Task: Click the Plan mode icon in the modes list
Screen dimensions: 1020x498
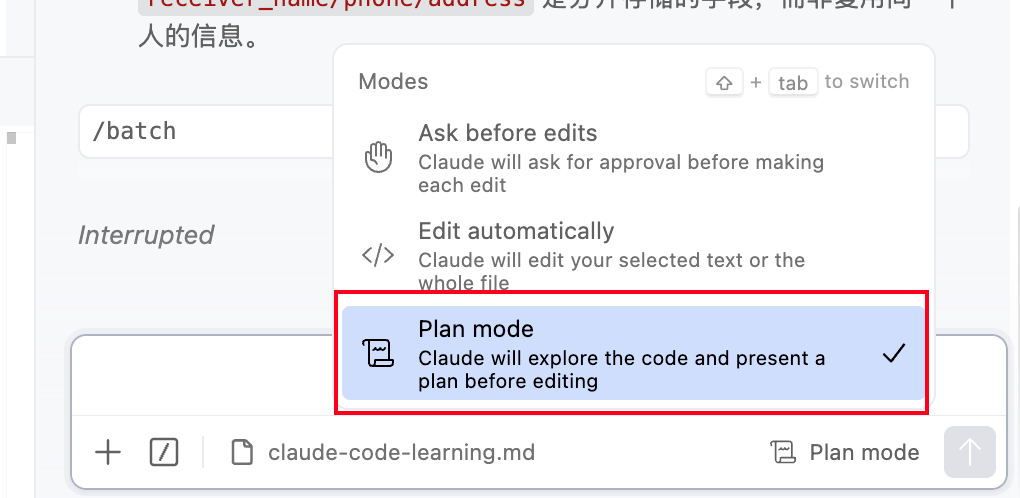Action: pos(378,353)
